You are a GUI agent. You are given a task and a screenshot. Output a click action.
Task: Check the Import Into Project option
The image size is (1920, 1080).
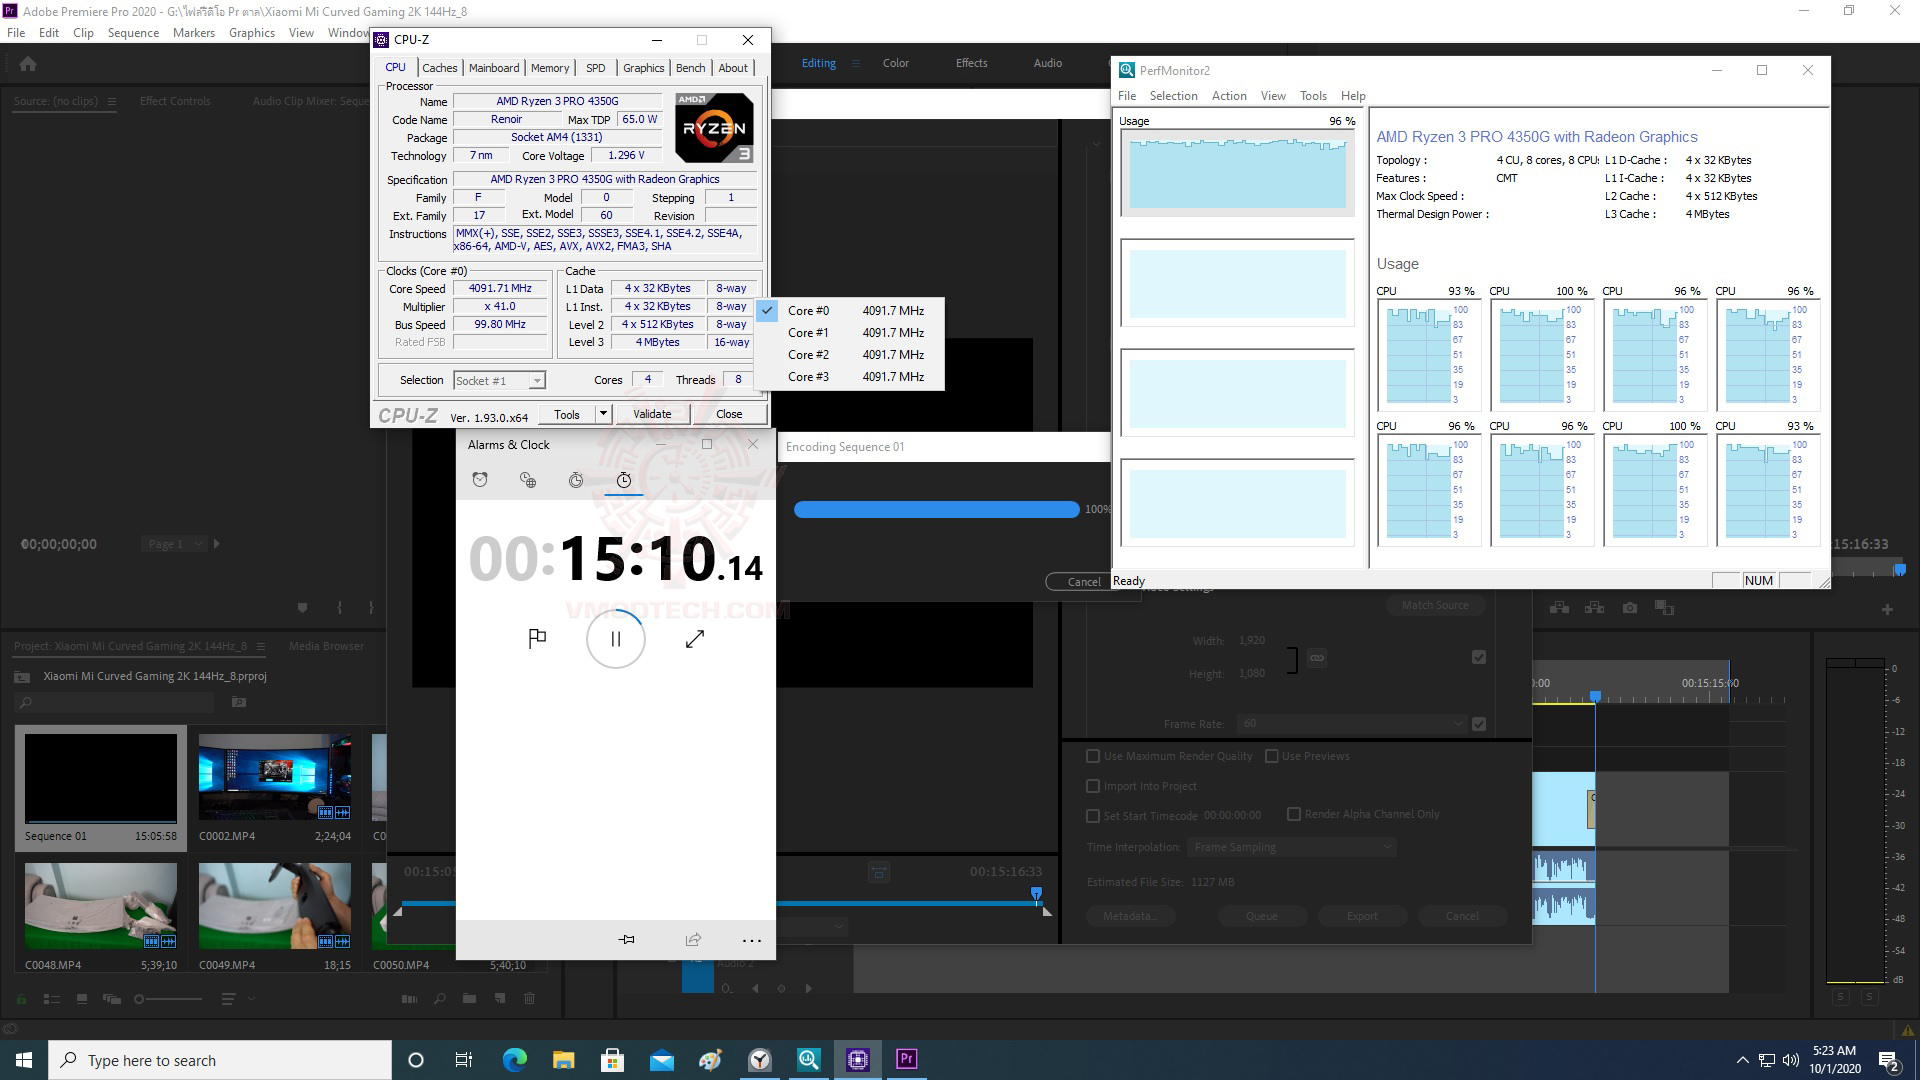click(x=1093, y=786)
